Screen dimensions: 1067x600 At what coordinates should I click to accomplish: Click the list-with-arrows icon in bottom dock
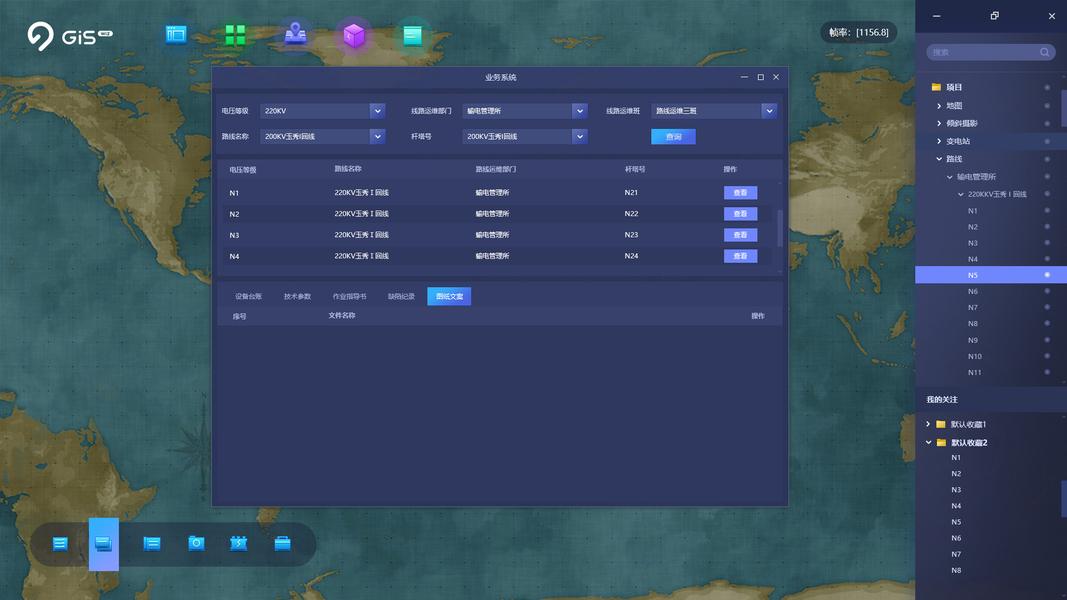(x=60, y=543)
